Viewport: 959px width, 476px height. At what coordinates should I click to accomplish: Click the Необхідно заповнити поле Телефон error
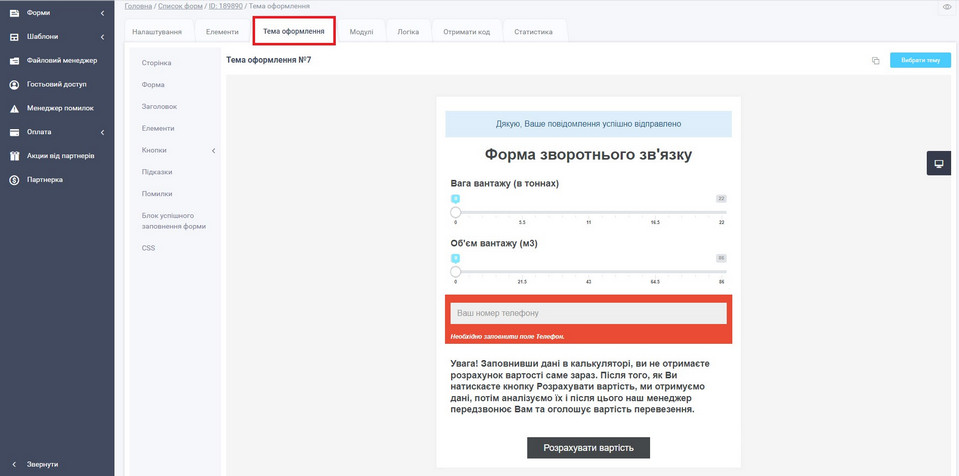click(507, 337)
